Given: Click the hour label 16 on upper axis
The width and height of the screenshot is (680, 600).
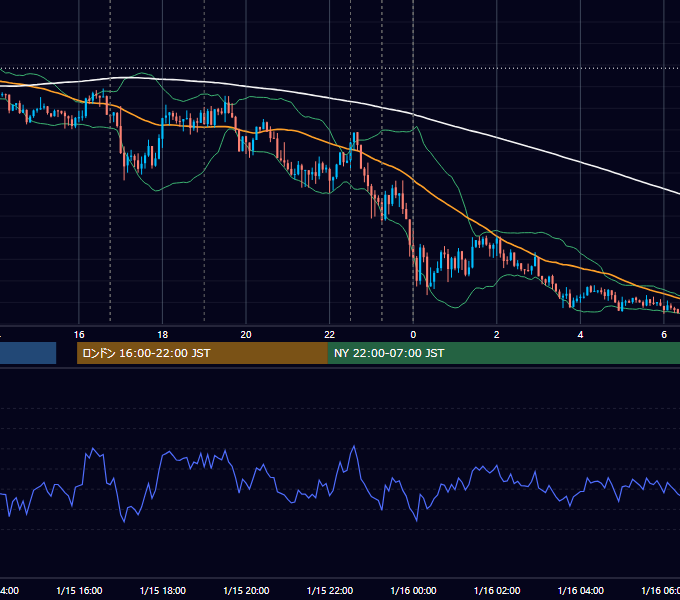Looking at the screenshot, I should [79, 335].
